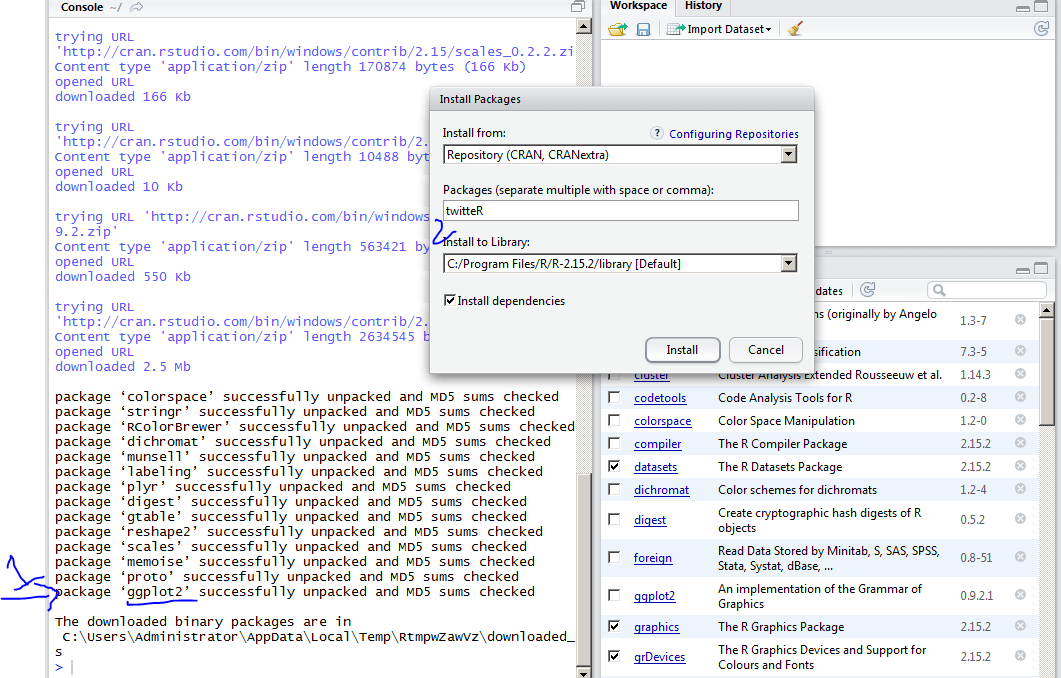Open the workspace load folder icon
The height and width of the screenshot is (678, 1061).
point(617,29)
